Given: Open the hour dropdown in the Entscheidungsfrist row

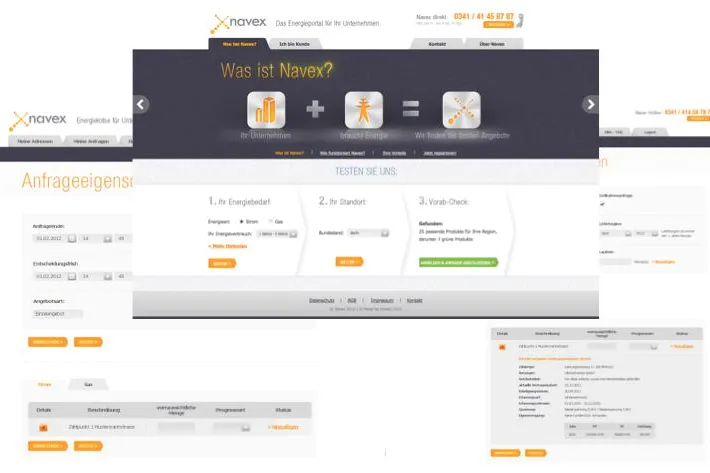Looking at the screenshot, I should (x=96, y=276).
